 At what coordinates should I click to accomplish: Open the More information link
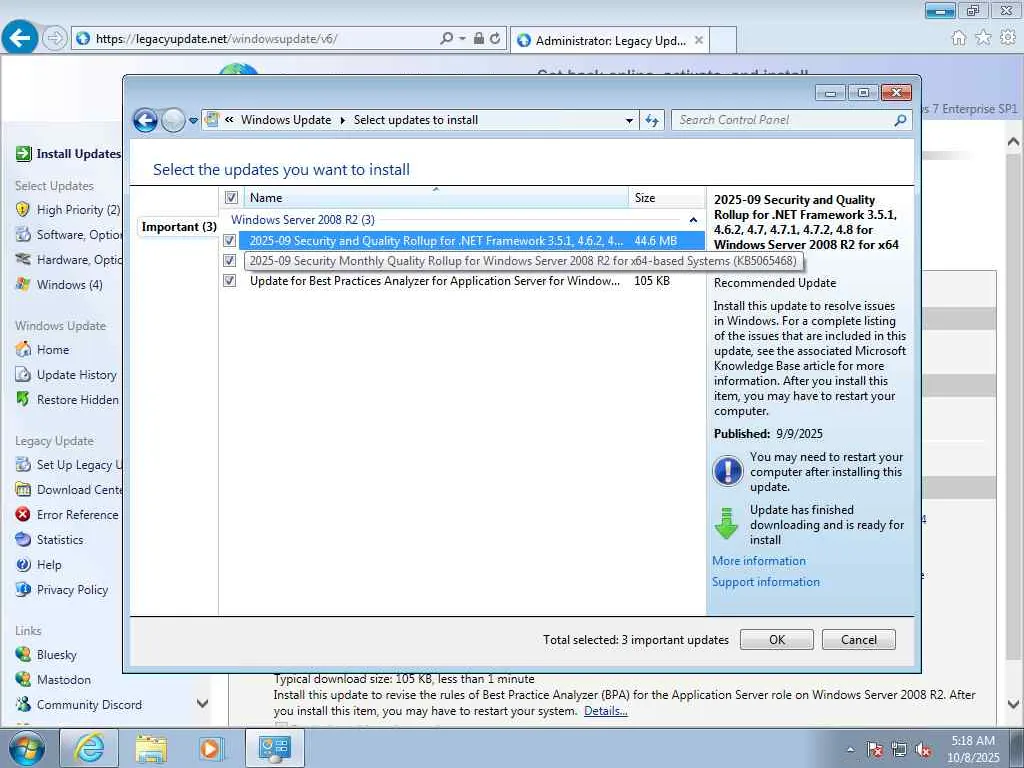point(759,561)
